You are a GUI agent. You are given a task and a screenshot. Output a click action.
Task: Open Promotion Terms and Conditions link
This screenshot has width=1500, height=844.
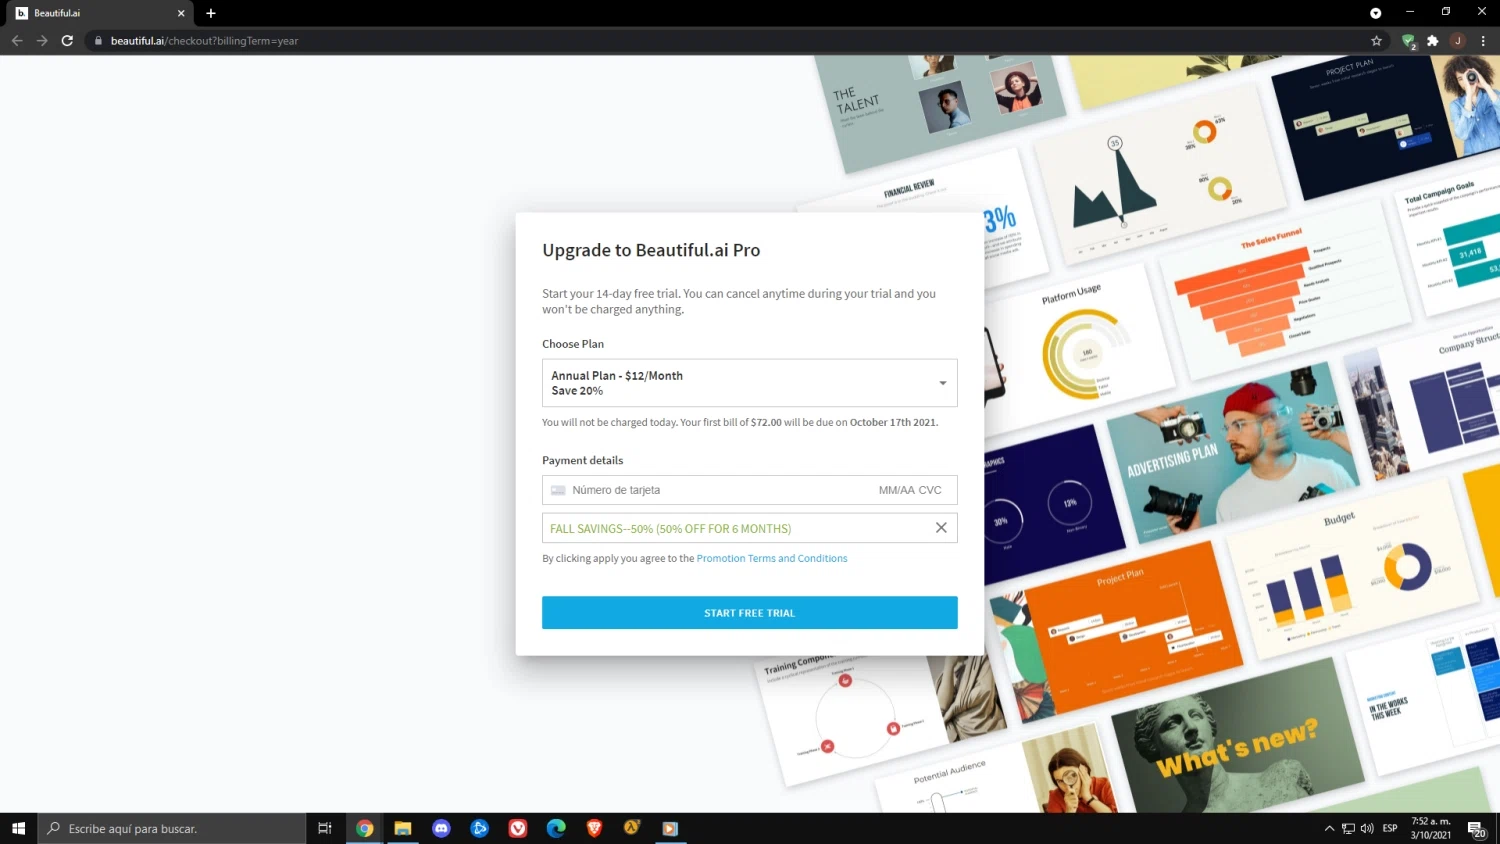771,559
